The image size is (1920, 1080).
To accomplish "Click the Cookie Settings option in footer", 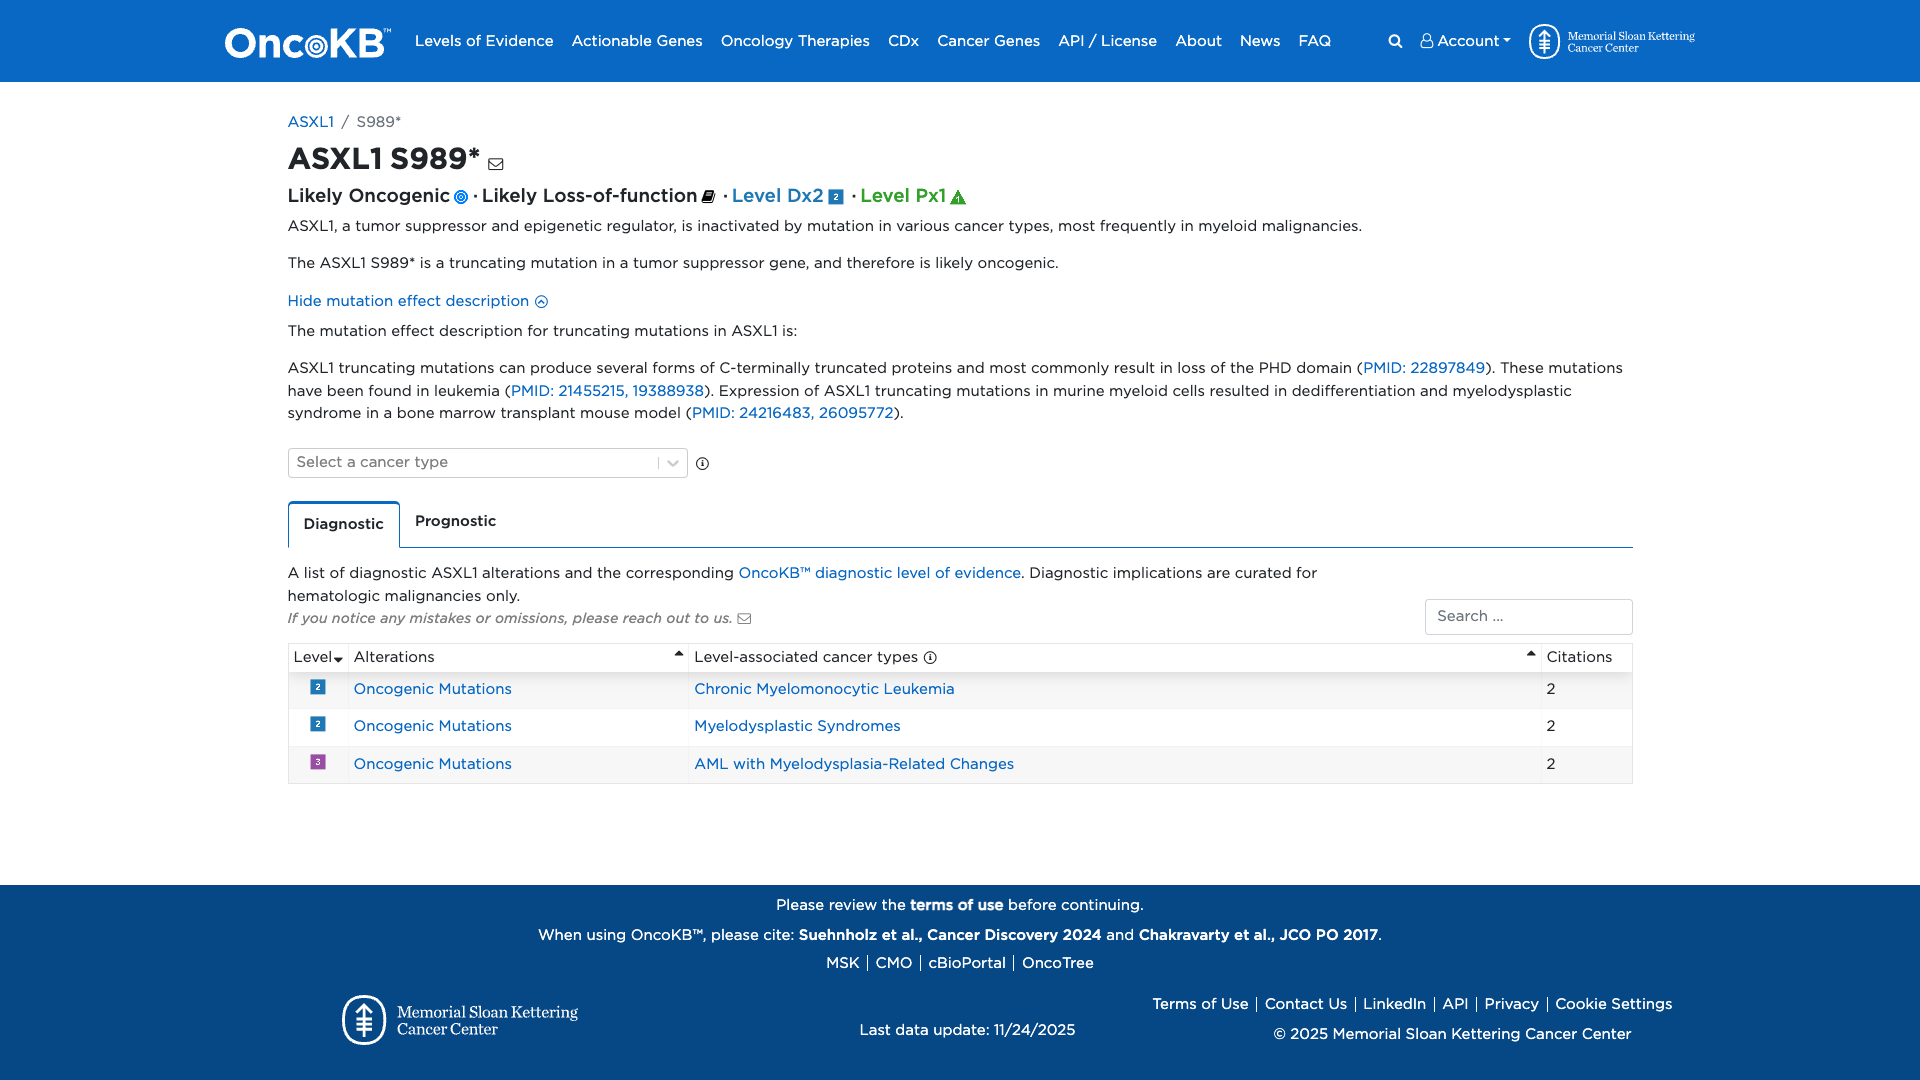I will (x=1613, y=1004).
